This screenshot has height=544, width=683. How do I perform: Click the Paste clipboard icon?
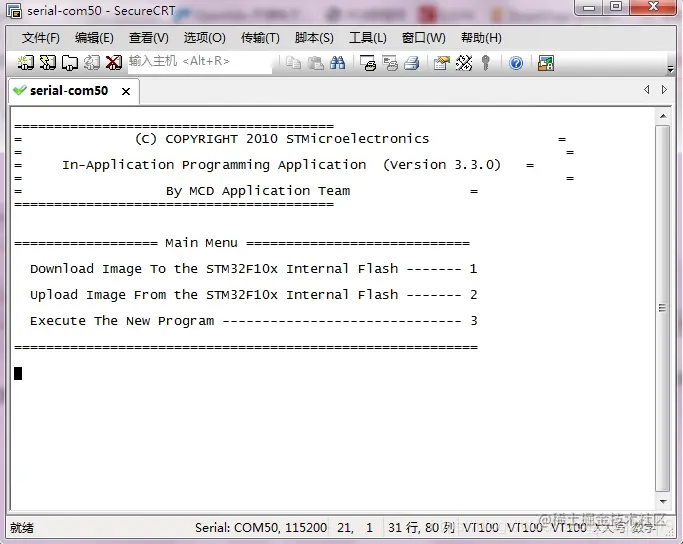pyautogui.click(x=315, y=63)
